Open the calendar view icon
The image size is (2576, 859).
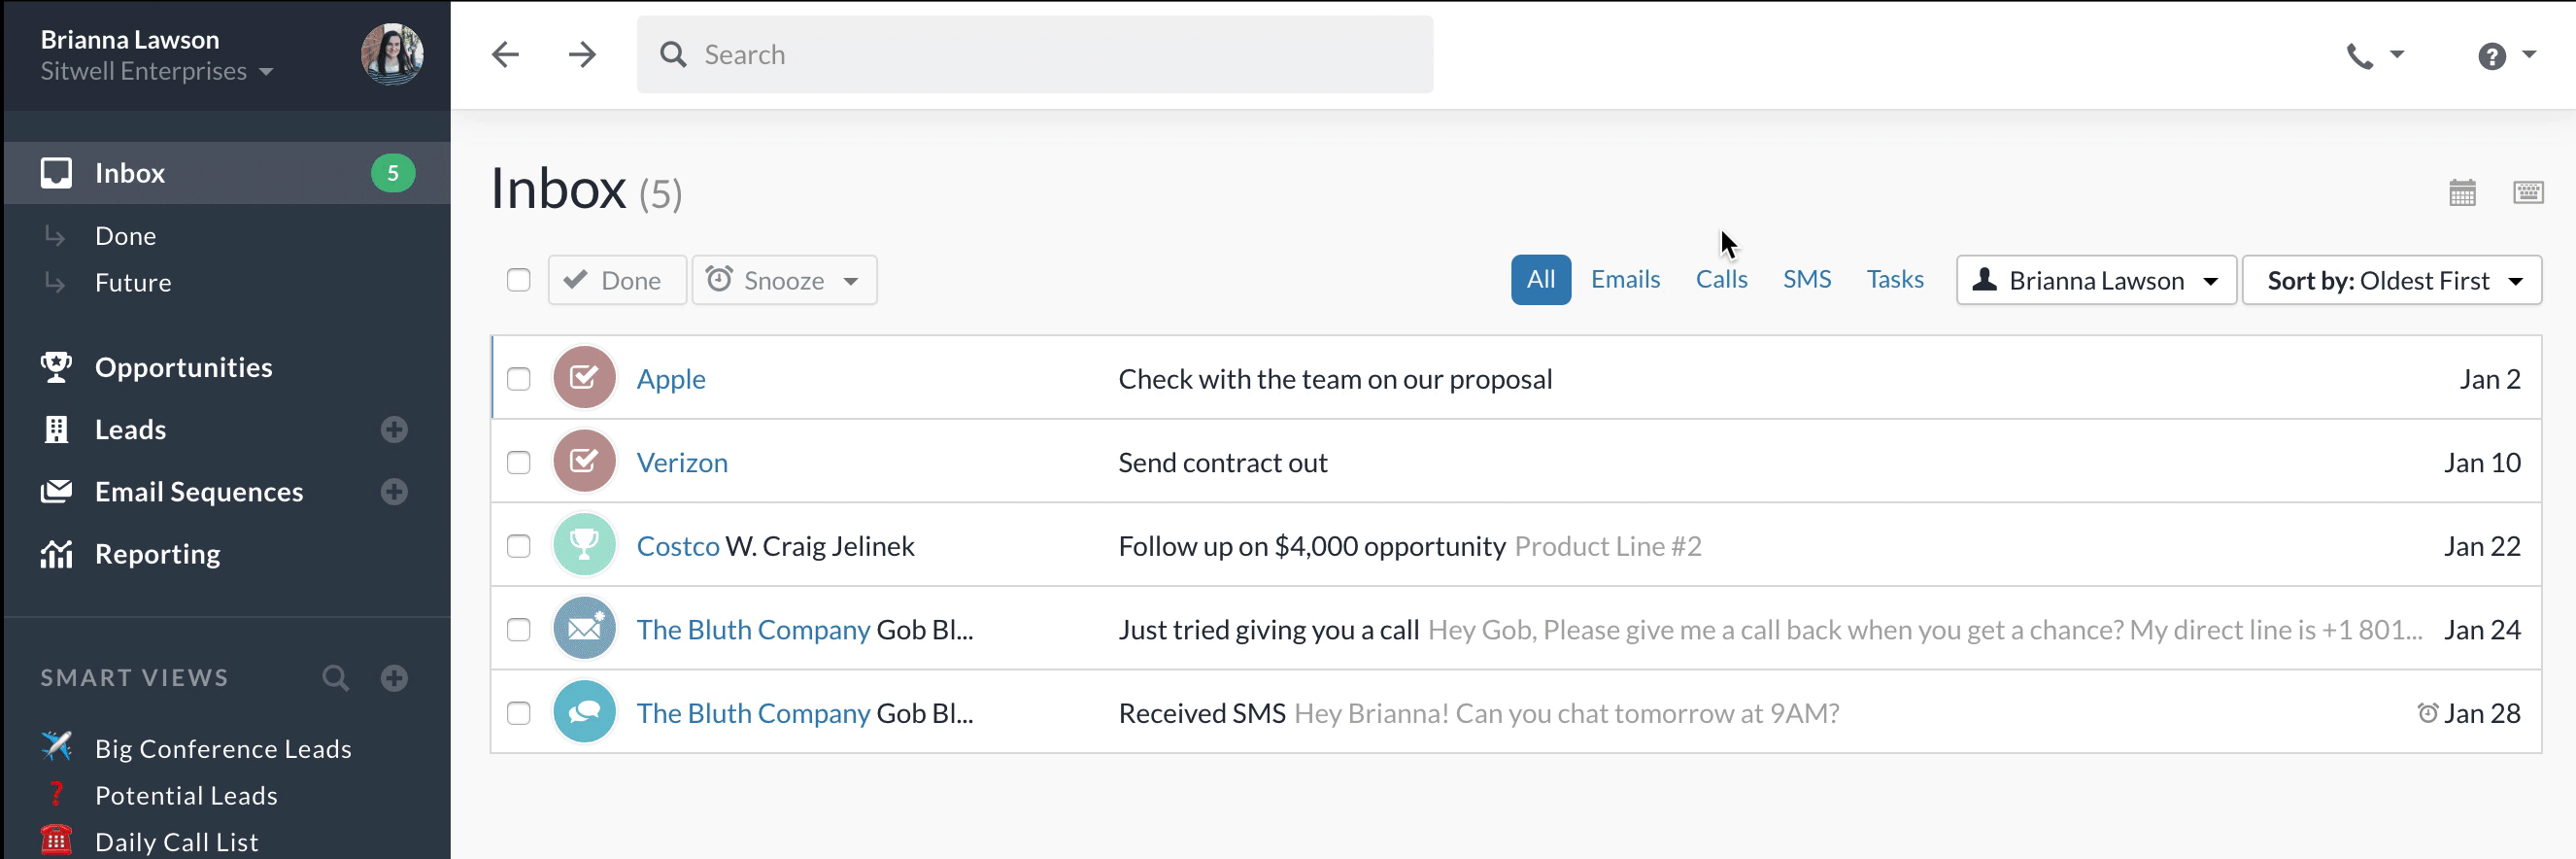click(2462, 192)
